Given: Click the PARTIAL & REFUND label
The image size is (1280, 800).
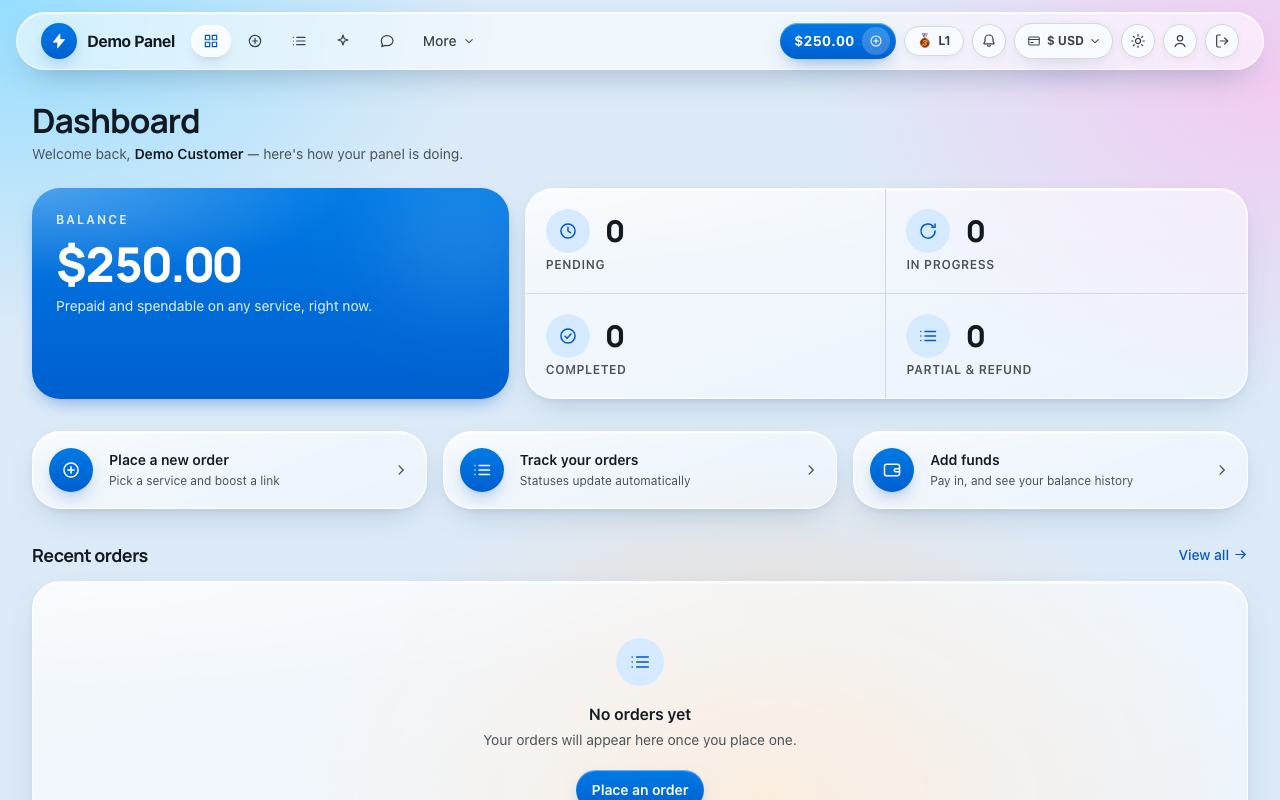Looking at the screenshot, I should point(969,370).
